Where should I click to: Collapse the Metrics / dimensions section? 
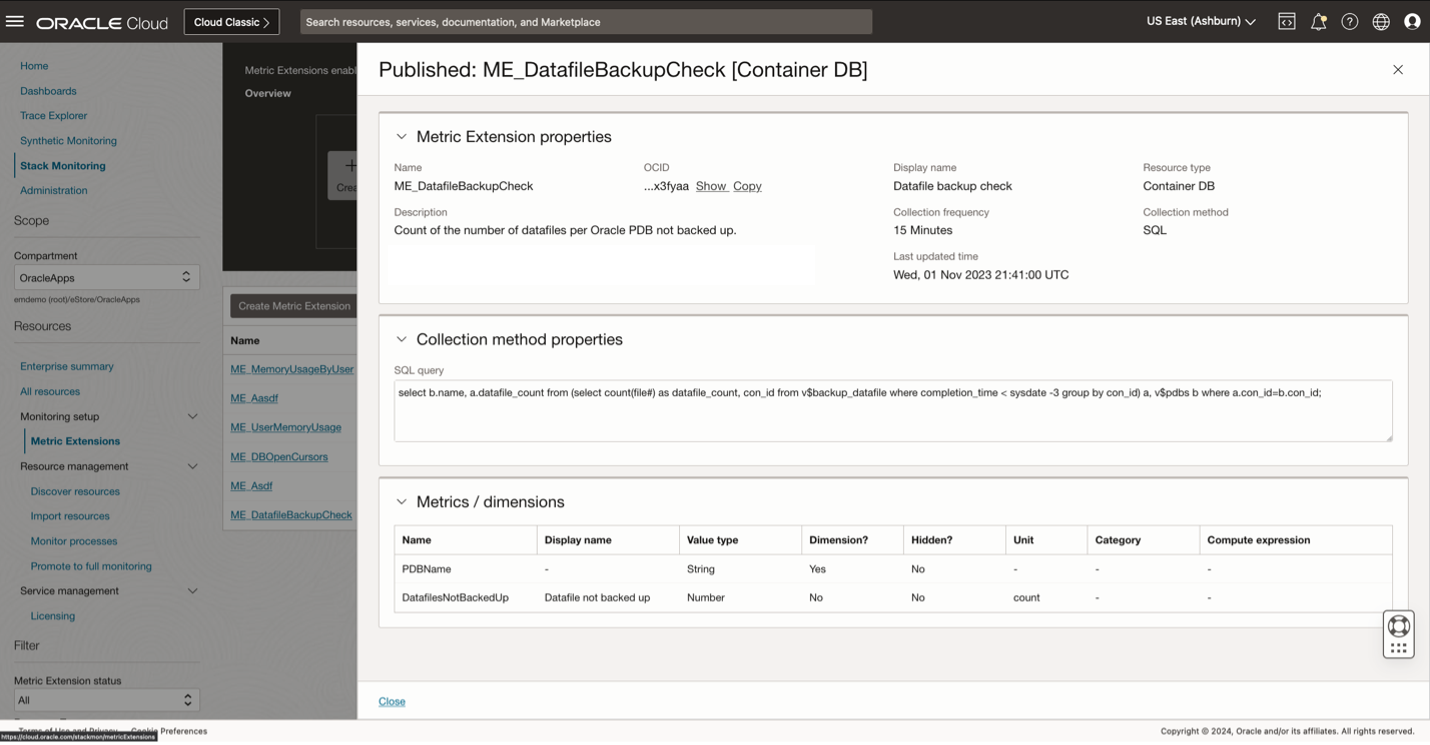(x=401, y=502)
